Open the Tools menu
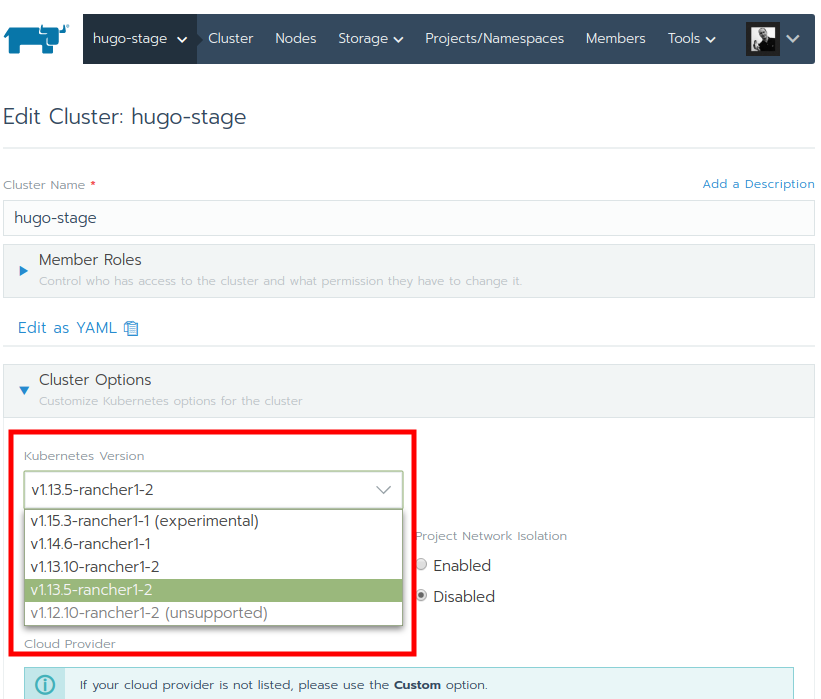 (x=691, y=39)
